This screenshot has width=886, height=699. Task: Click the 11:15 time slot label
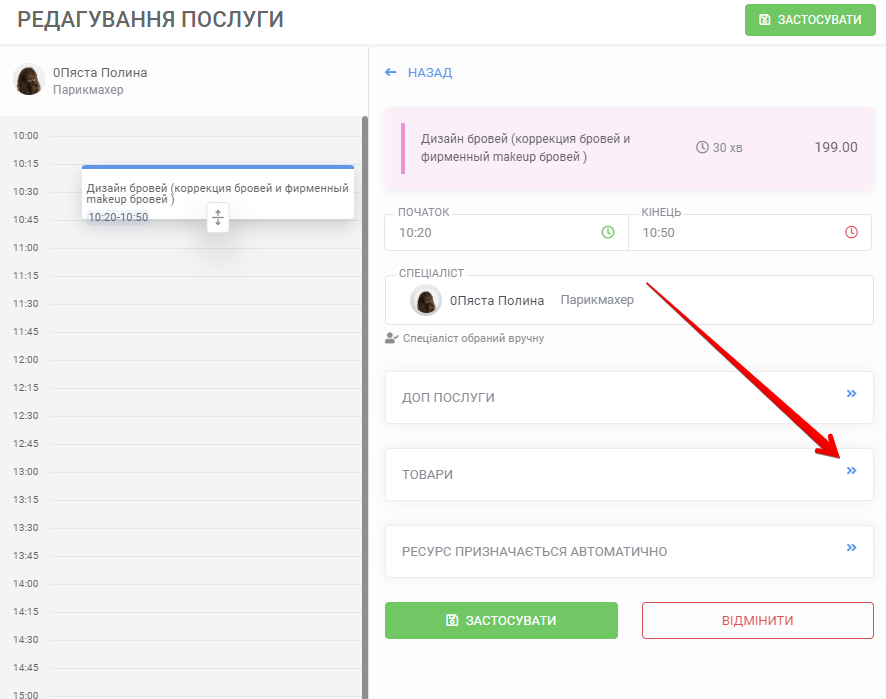pos(26,276)
